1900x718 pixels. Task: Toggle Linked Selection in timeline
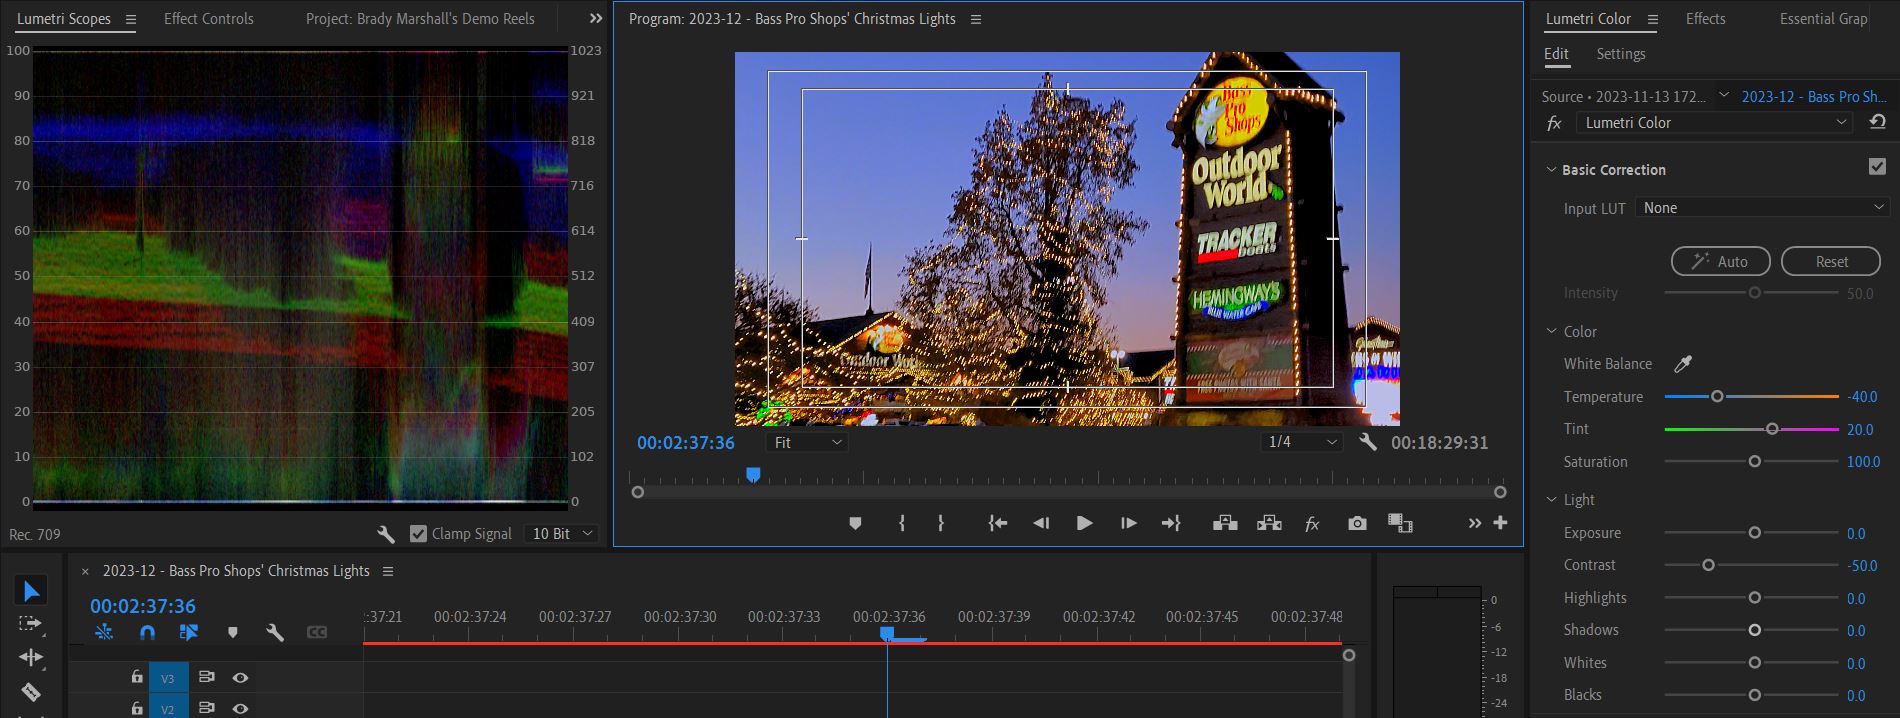coord(189,632)
